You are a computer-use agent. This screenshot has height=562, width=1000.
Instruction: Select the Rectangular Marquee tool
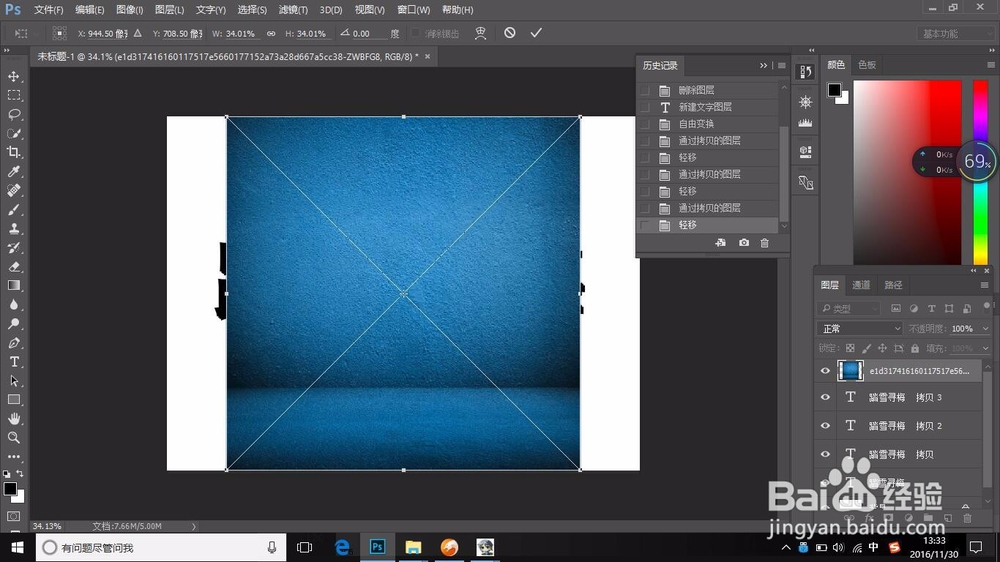[13, 96]
